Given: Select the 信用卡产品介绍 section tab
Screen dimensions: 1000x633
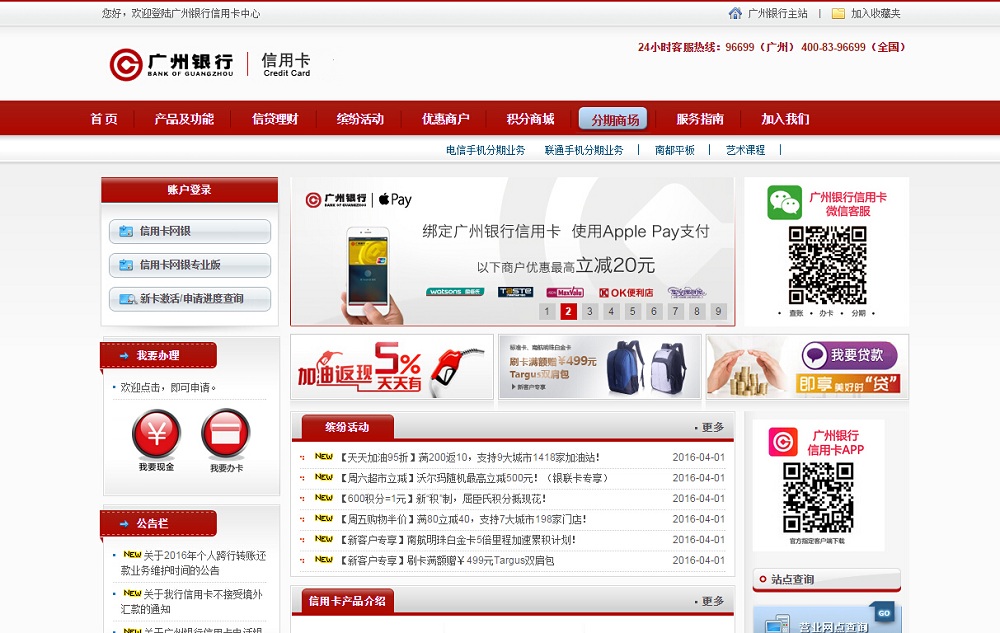Looking at the screenshot, I should [x=348, y=601].
